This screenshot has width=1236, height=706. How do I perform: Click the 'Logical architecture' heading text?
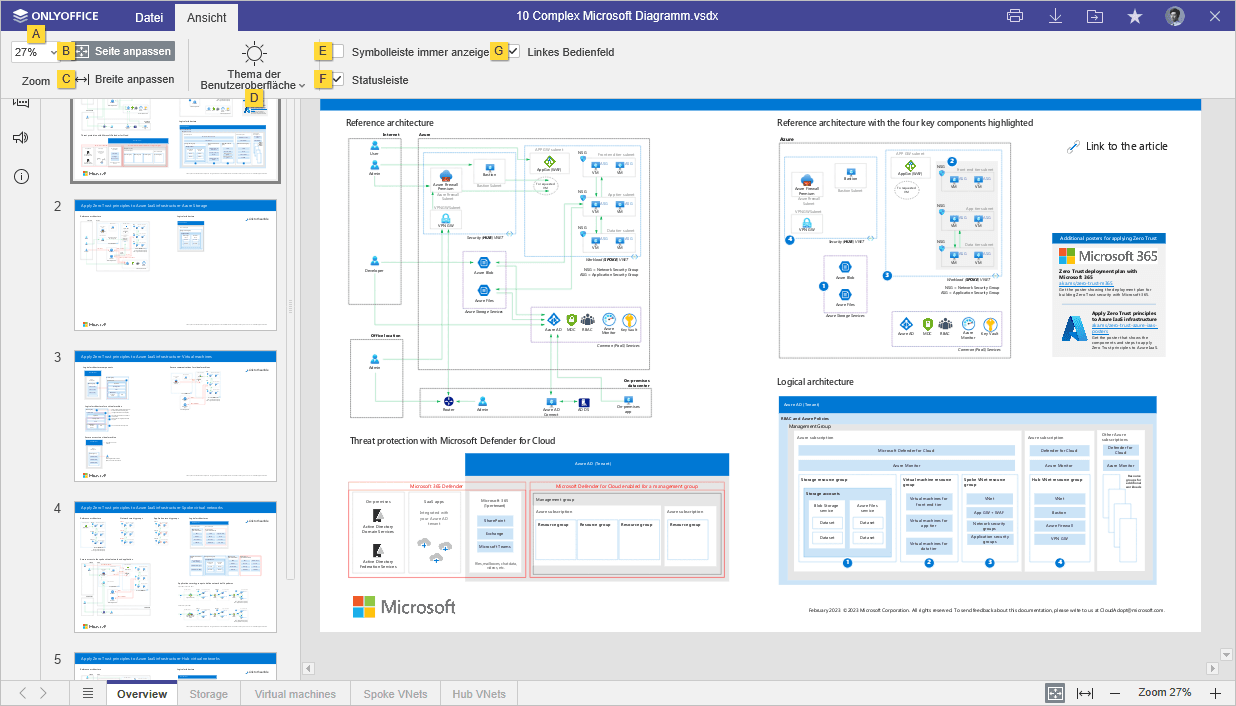[815, 382]
